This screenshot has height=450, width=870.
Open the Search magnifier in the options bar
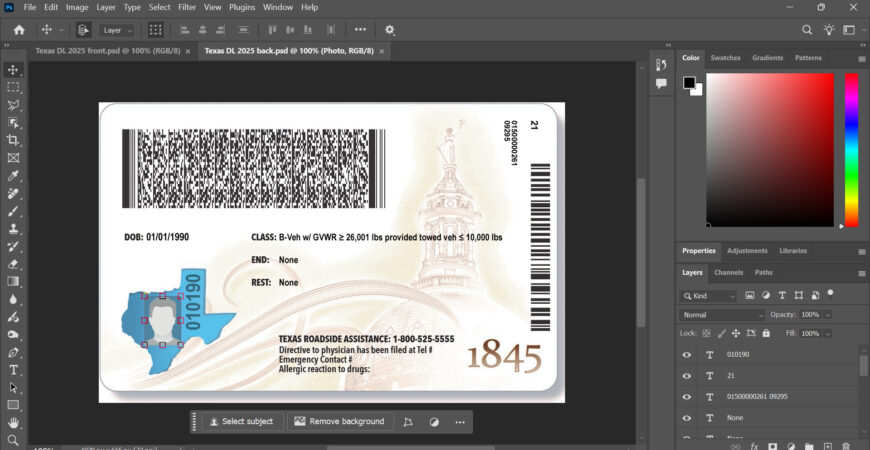click(807, 30)
